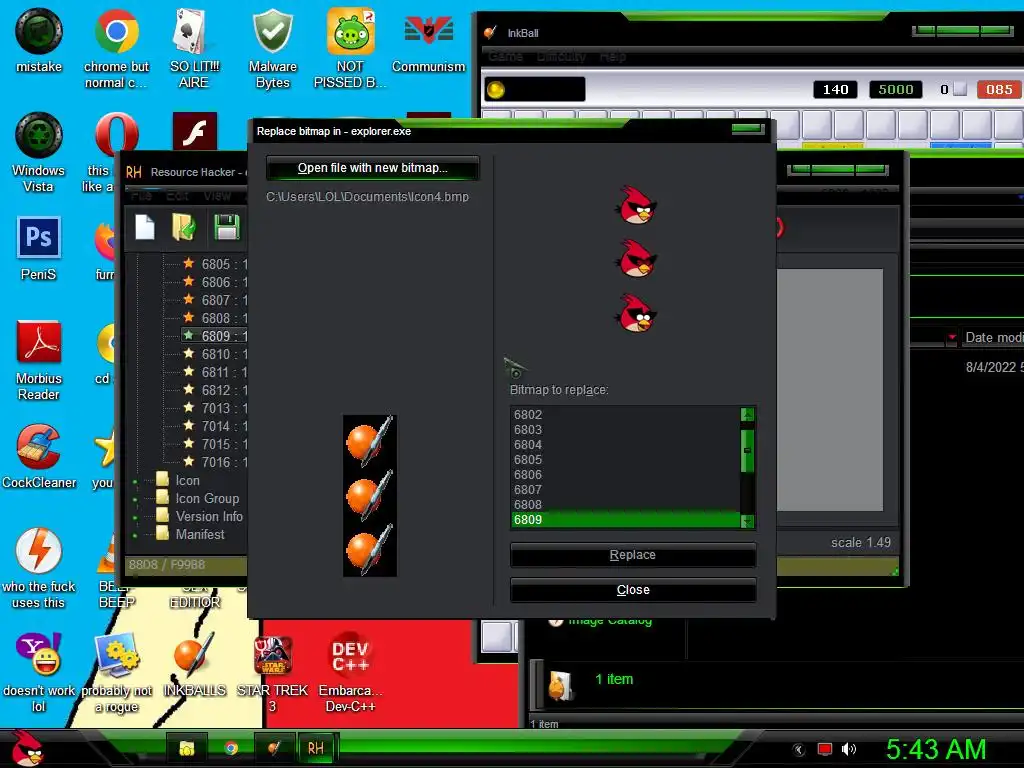Click 'Date modified' column header in explorer
This screenshot has height=768, width=1024.
pos(994,337)
